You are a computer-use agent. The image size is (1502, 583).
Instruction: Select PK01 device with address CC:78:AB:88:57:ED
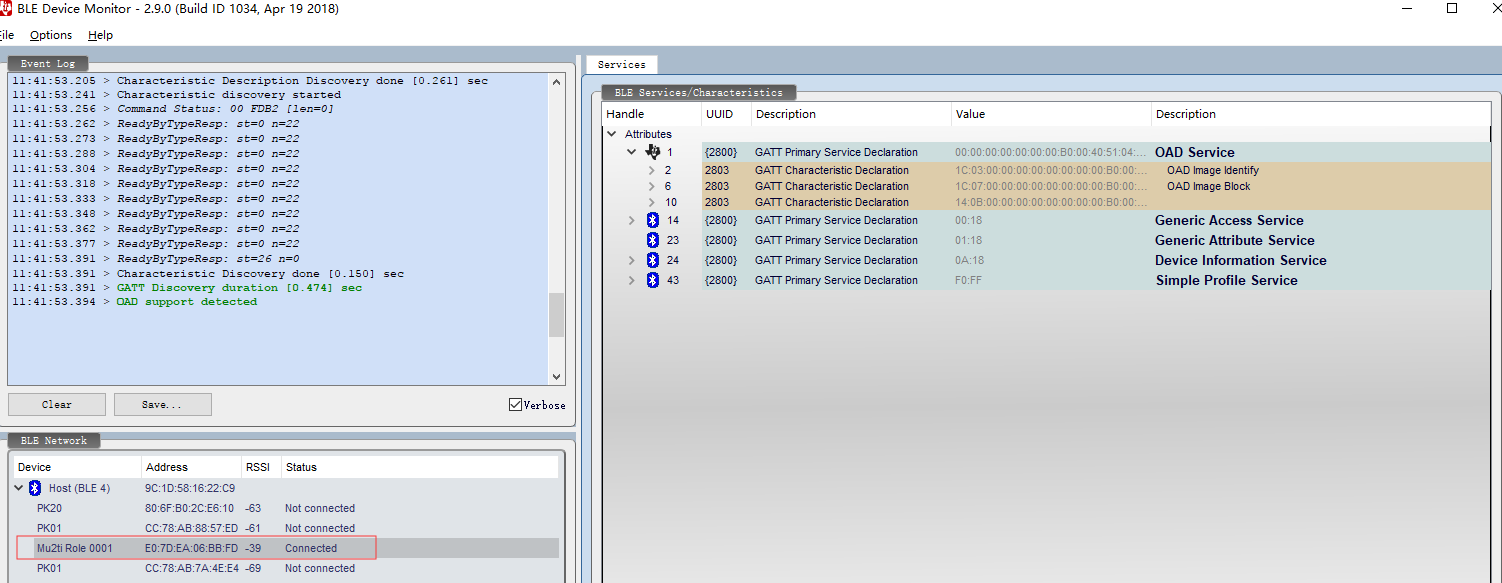coord(286,528)
